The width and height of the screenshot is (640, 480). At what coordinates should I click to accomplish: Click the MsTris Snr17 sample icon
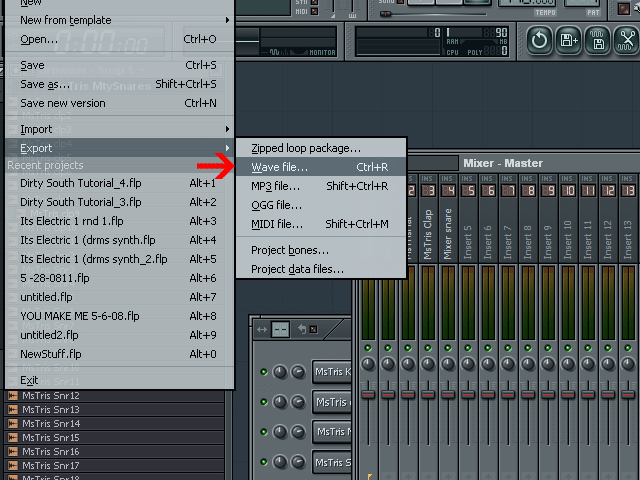pos(13,466)
